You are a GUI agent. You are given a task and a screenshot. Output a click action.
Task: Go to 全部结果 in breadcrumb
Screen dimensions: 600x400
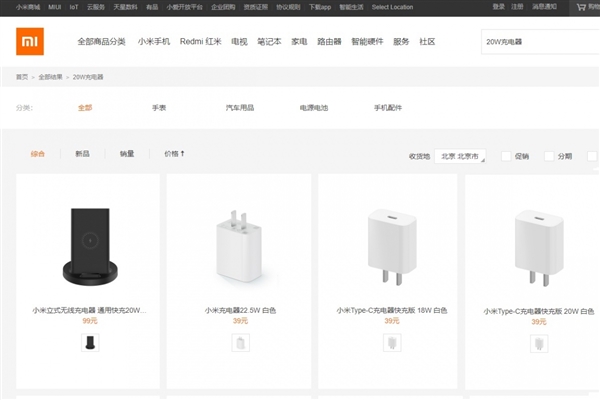click(50, 77)
